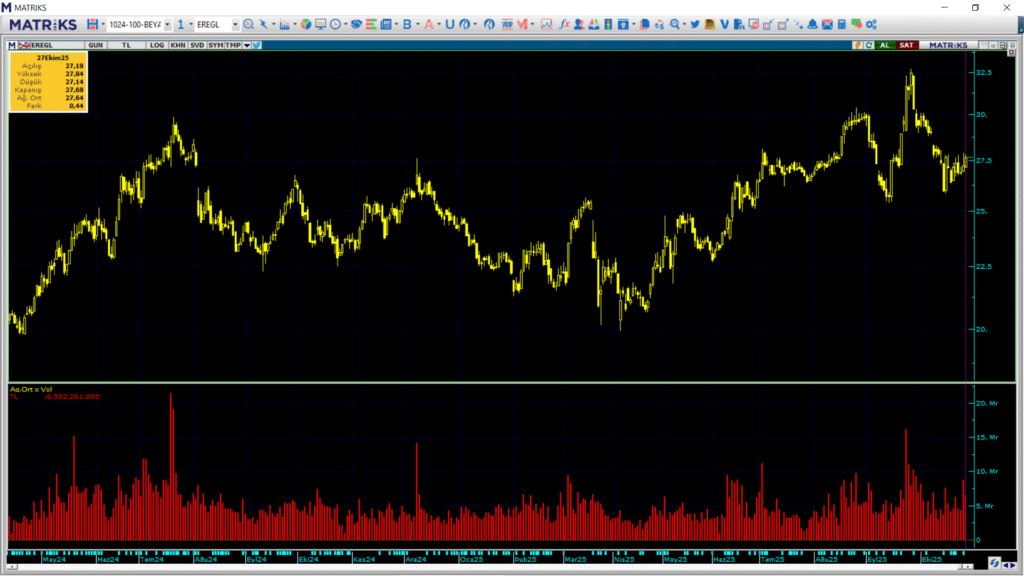Screen dimensions: 1024x576
Task: Expand dropdown arrow beside red M icon
Action: click(532, 24)
